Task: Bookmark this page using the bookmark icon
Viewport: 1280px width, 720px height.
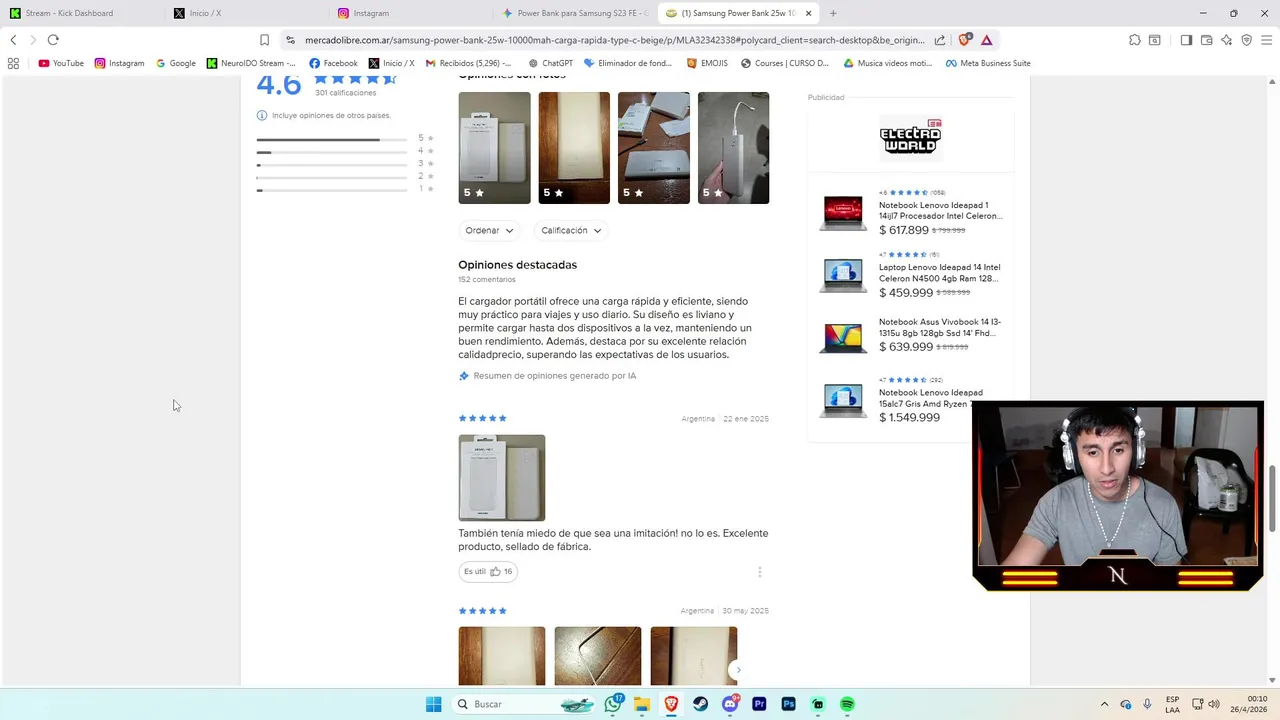Action: [264, 40]
